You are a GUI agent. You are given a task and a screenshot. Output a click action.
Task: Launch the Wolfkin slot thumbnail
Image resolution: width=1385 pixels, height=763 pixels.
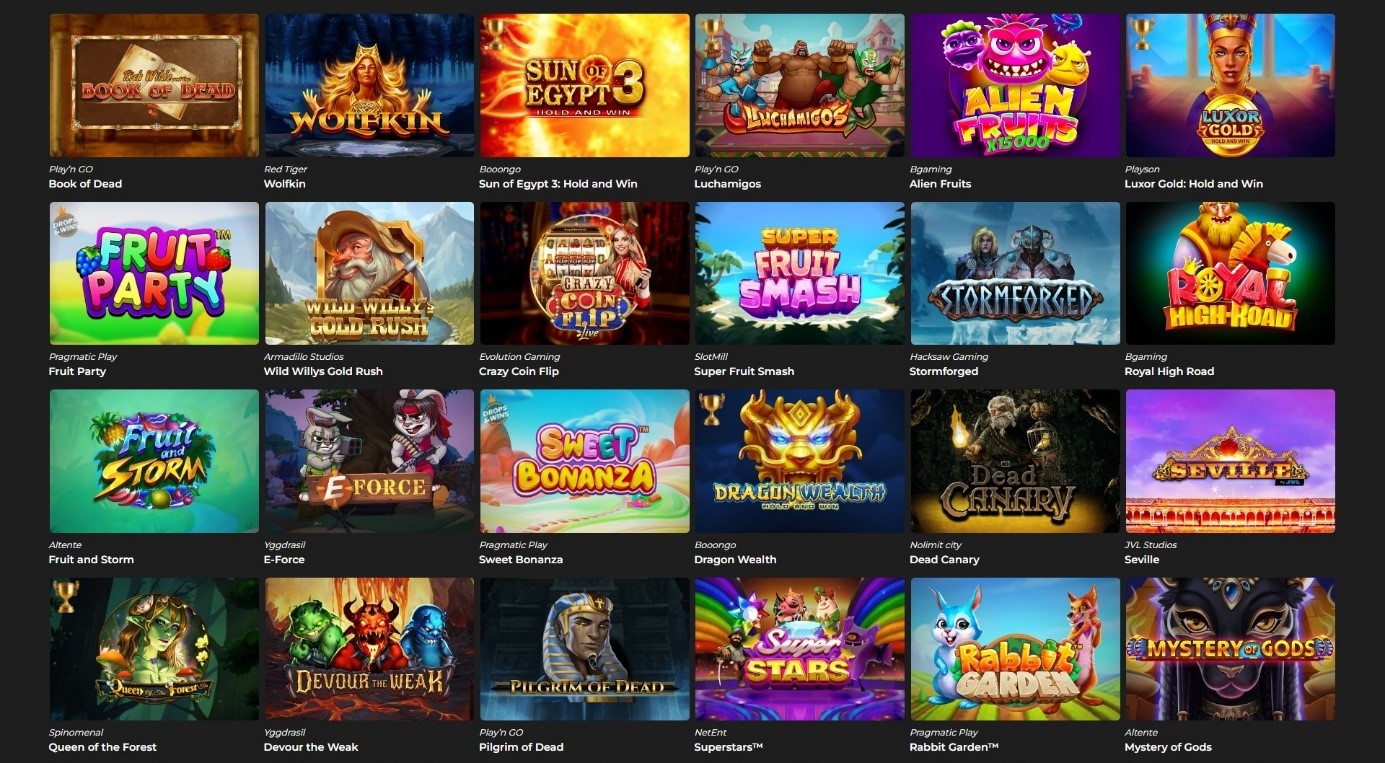(x=369, y=85)
